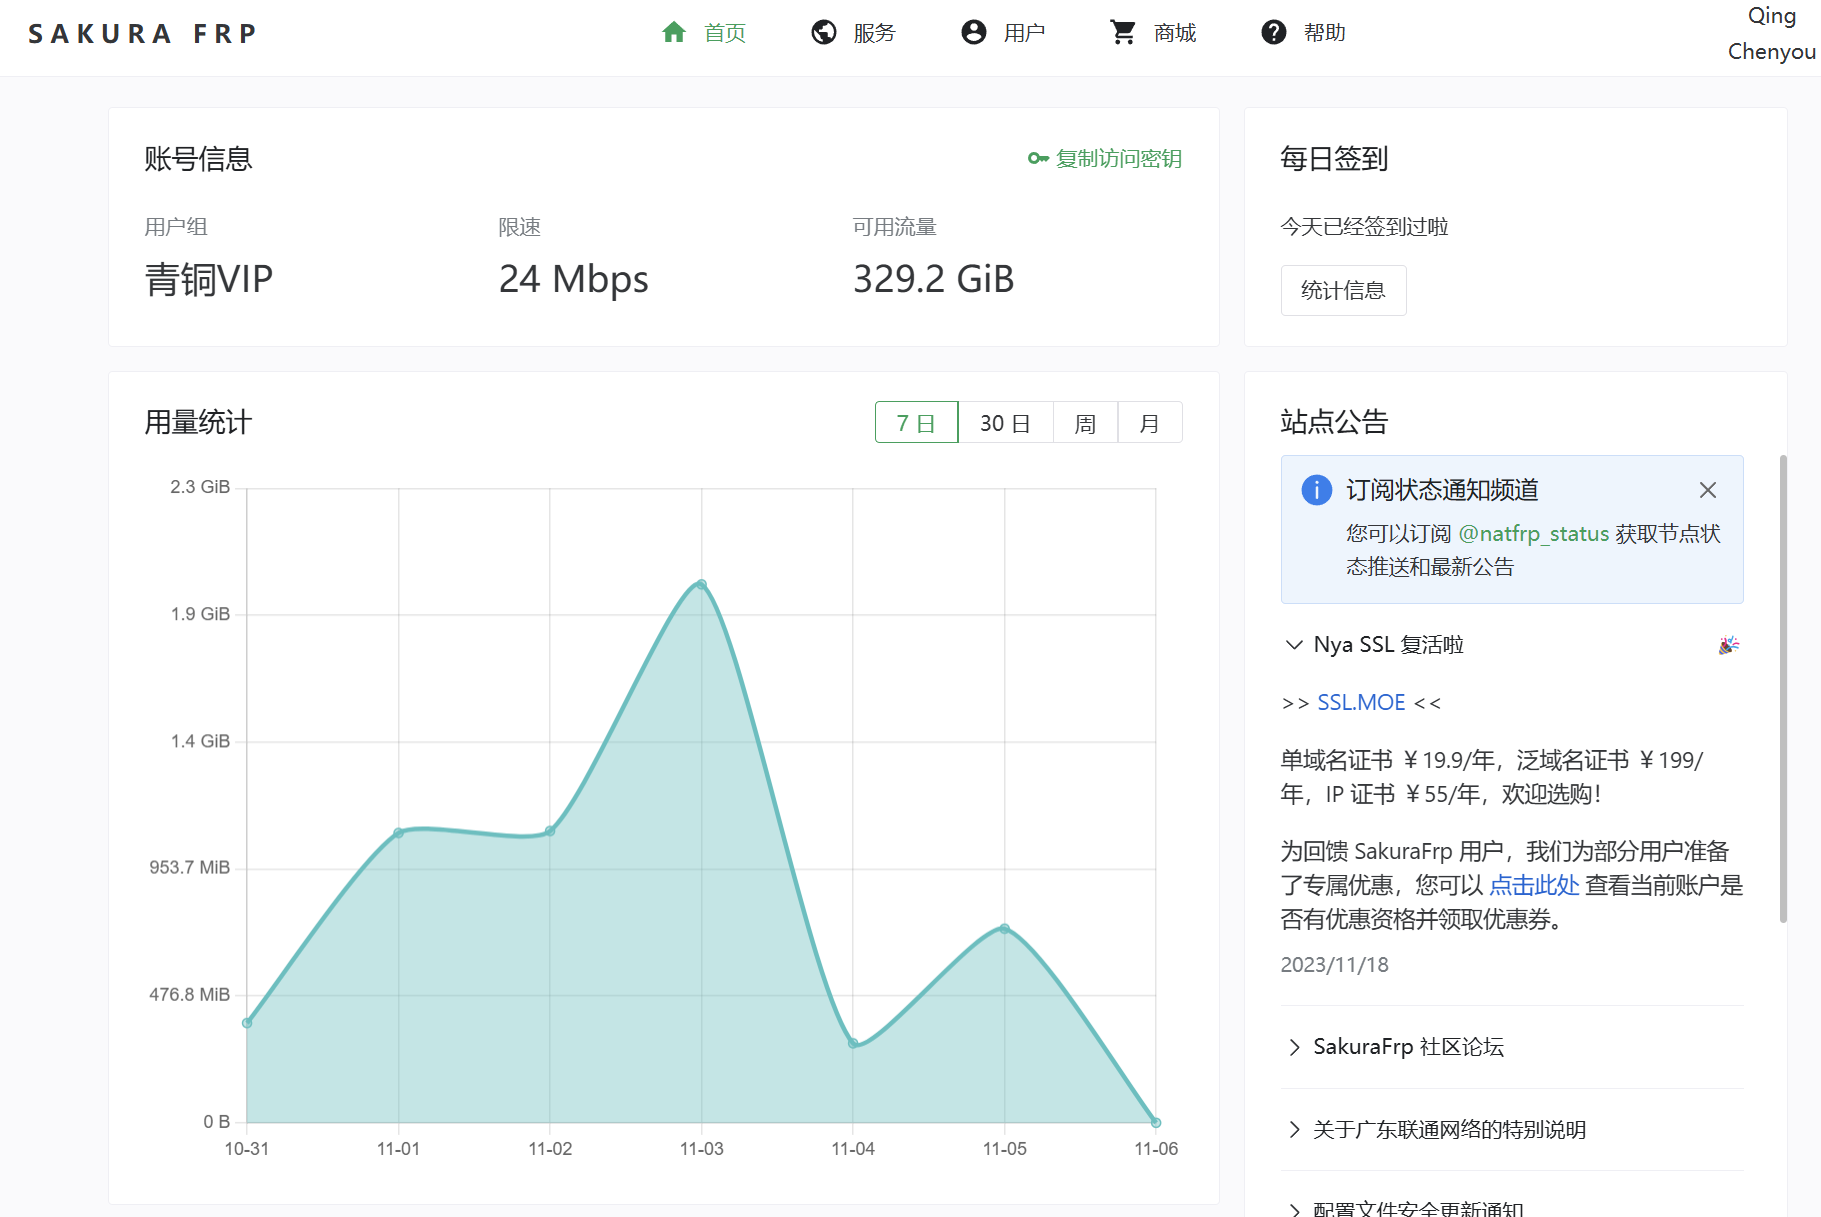1821x1217 pixels.
Task: Click the 点击此处 coupon link
Action: 1534,885
